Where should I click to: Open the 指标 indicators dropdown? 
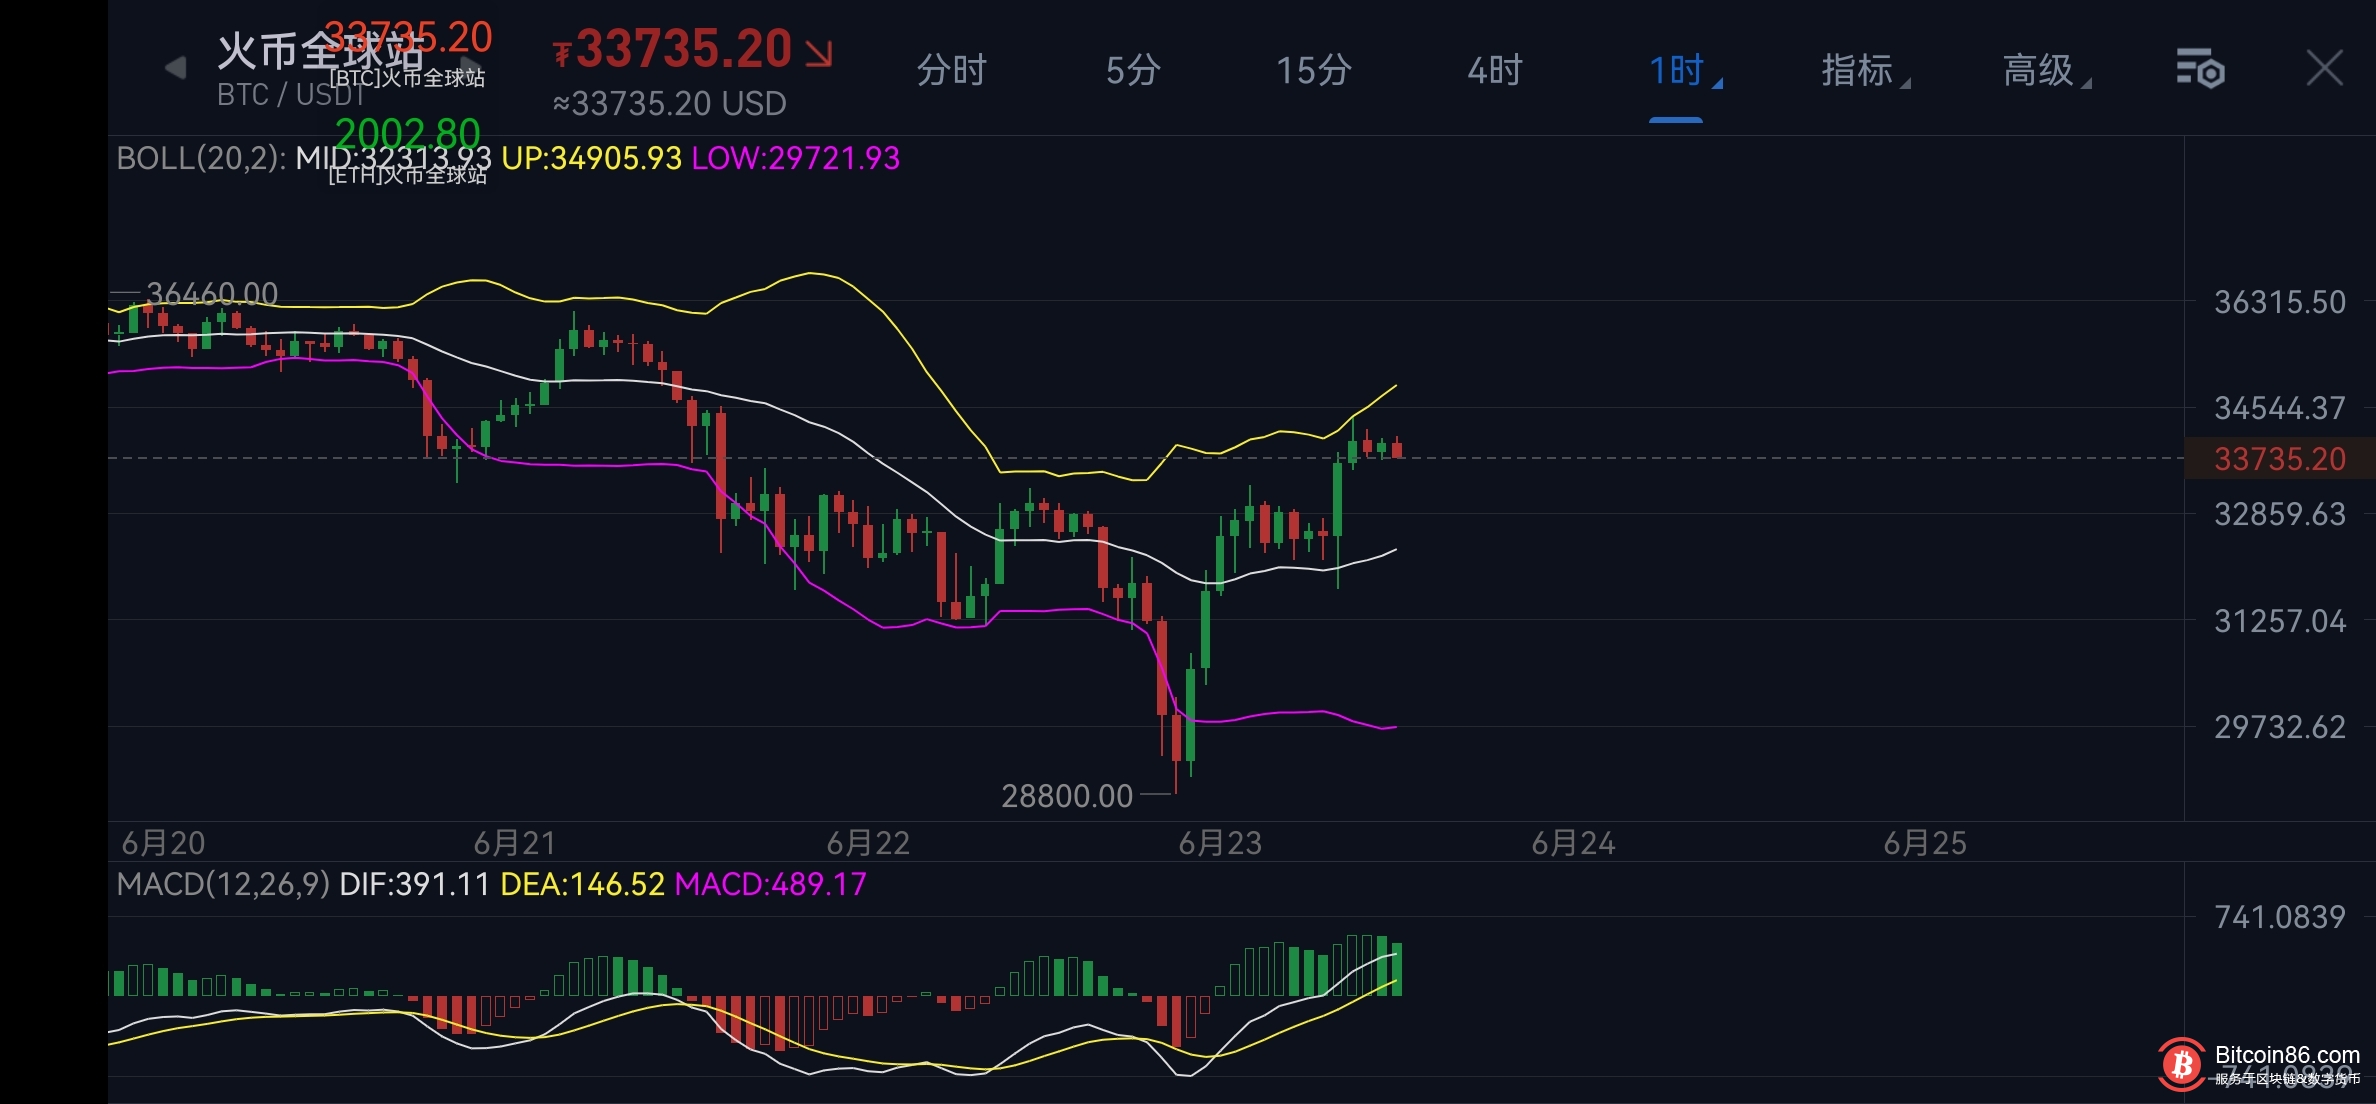click(1858, 70)
